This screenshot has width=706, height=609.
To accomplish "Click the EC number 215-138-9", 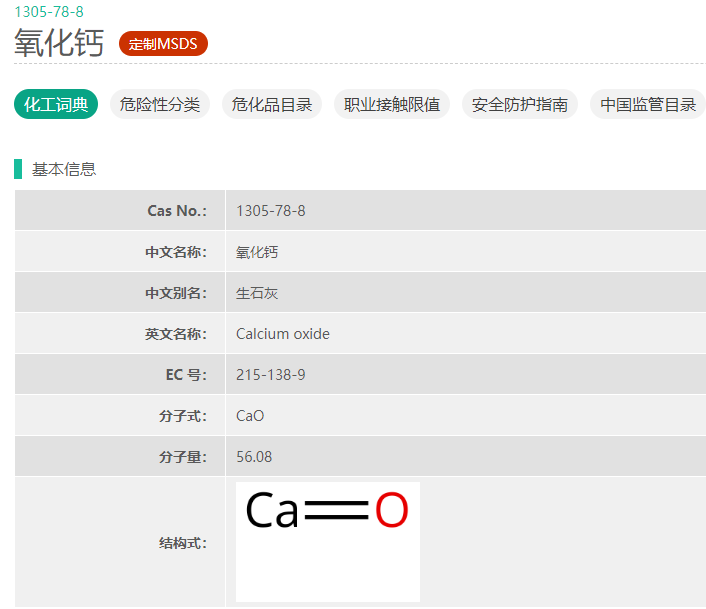I will coord(270,375).
